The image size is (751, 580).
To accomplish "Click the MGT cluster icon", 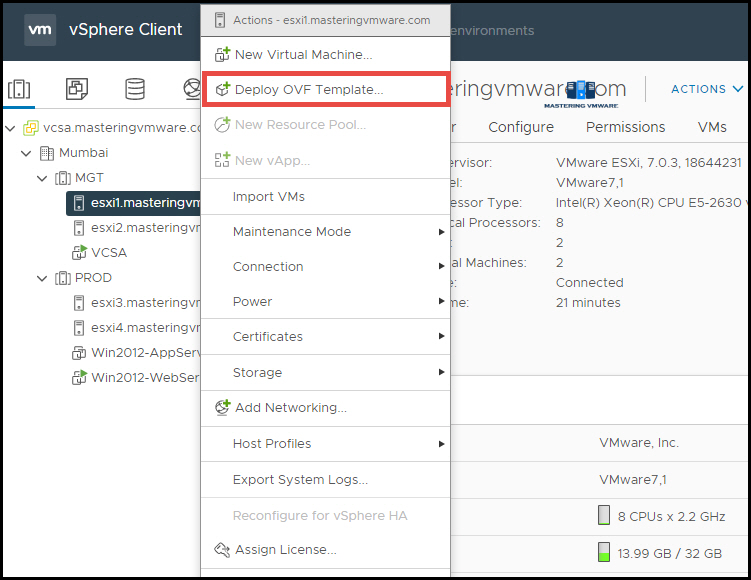I will point(63,178).
